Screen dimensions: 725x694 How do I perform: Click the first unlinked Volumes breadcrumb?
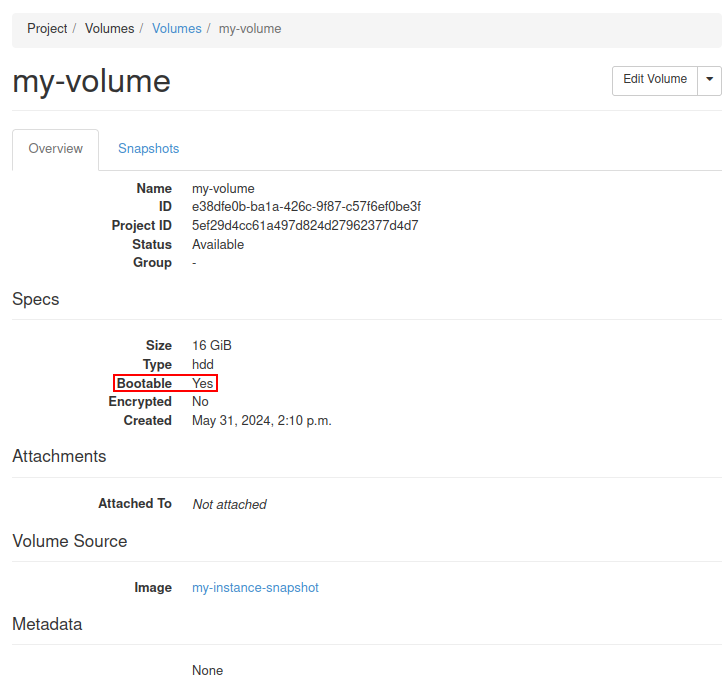(x=109, y=29)
